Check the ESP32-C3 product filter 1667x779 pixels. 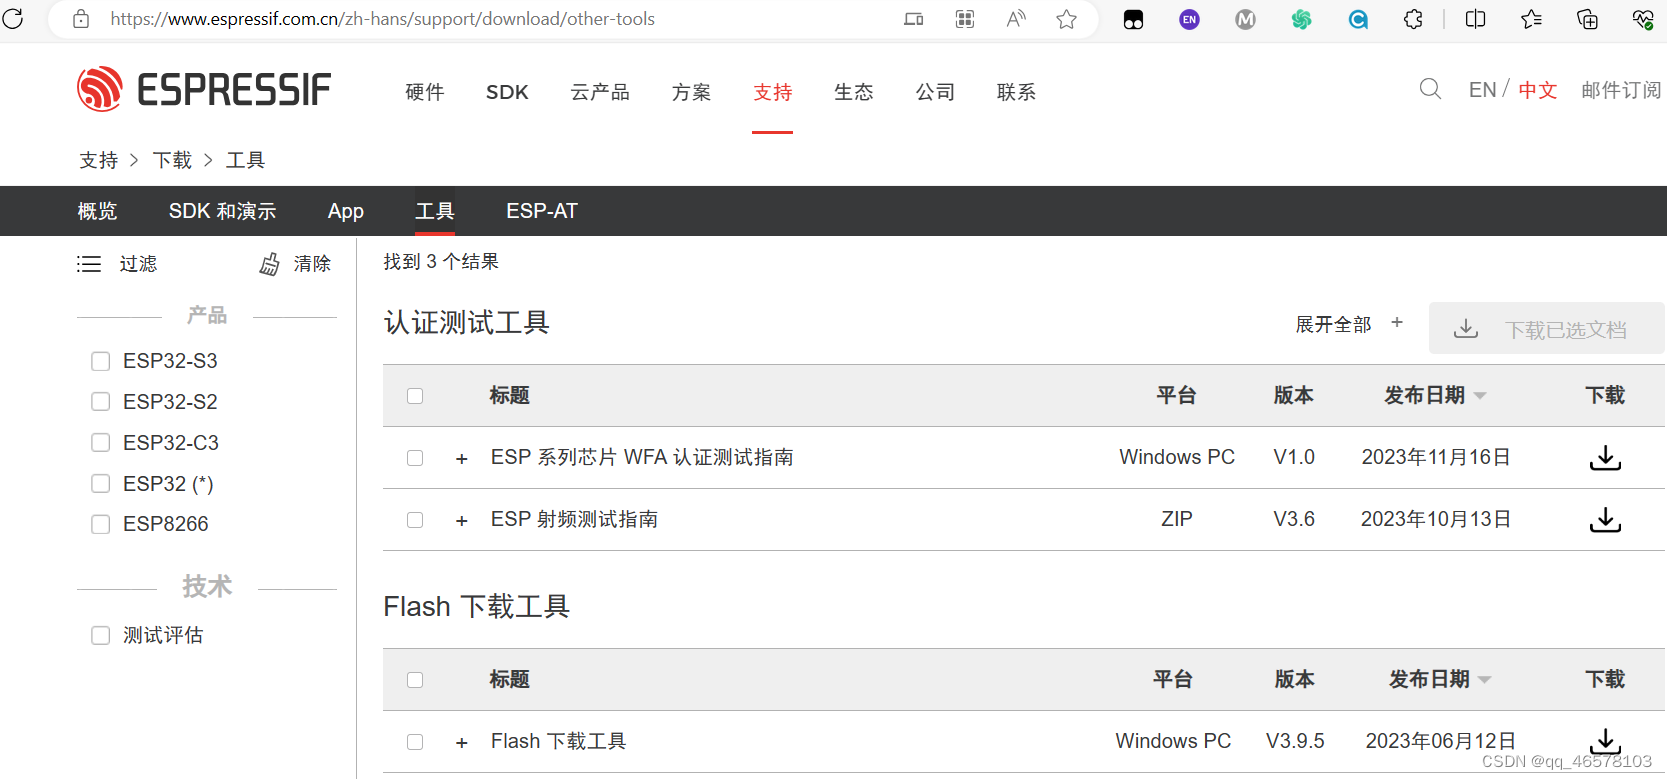[x=100, y=442]
